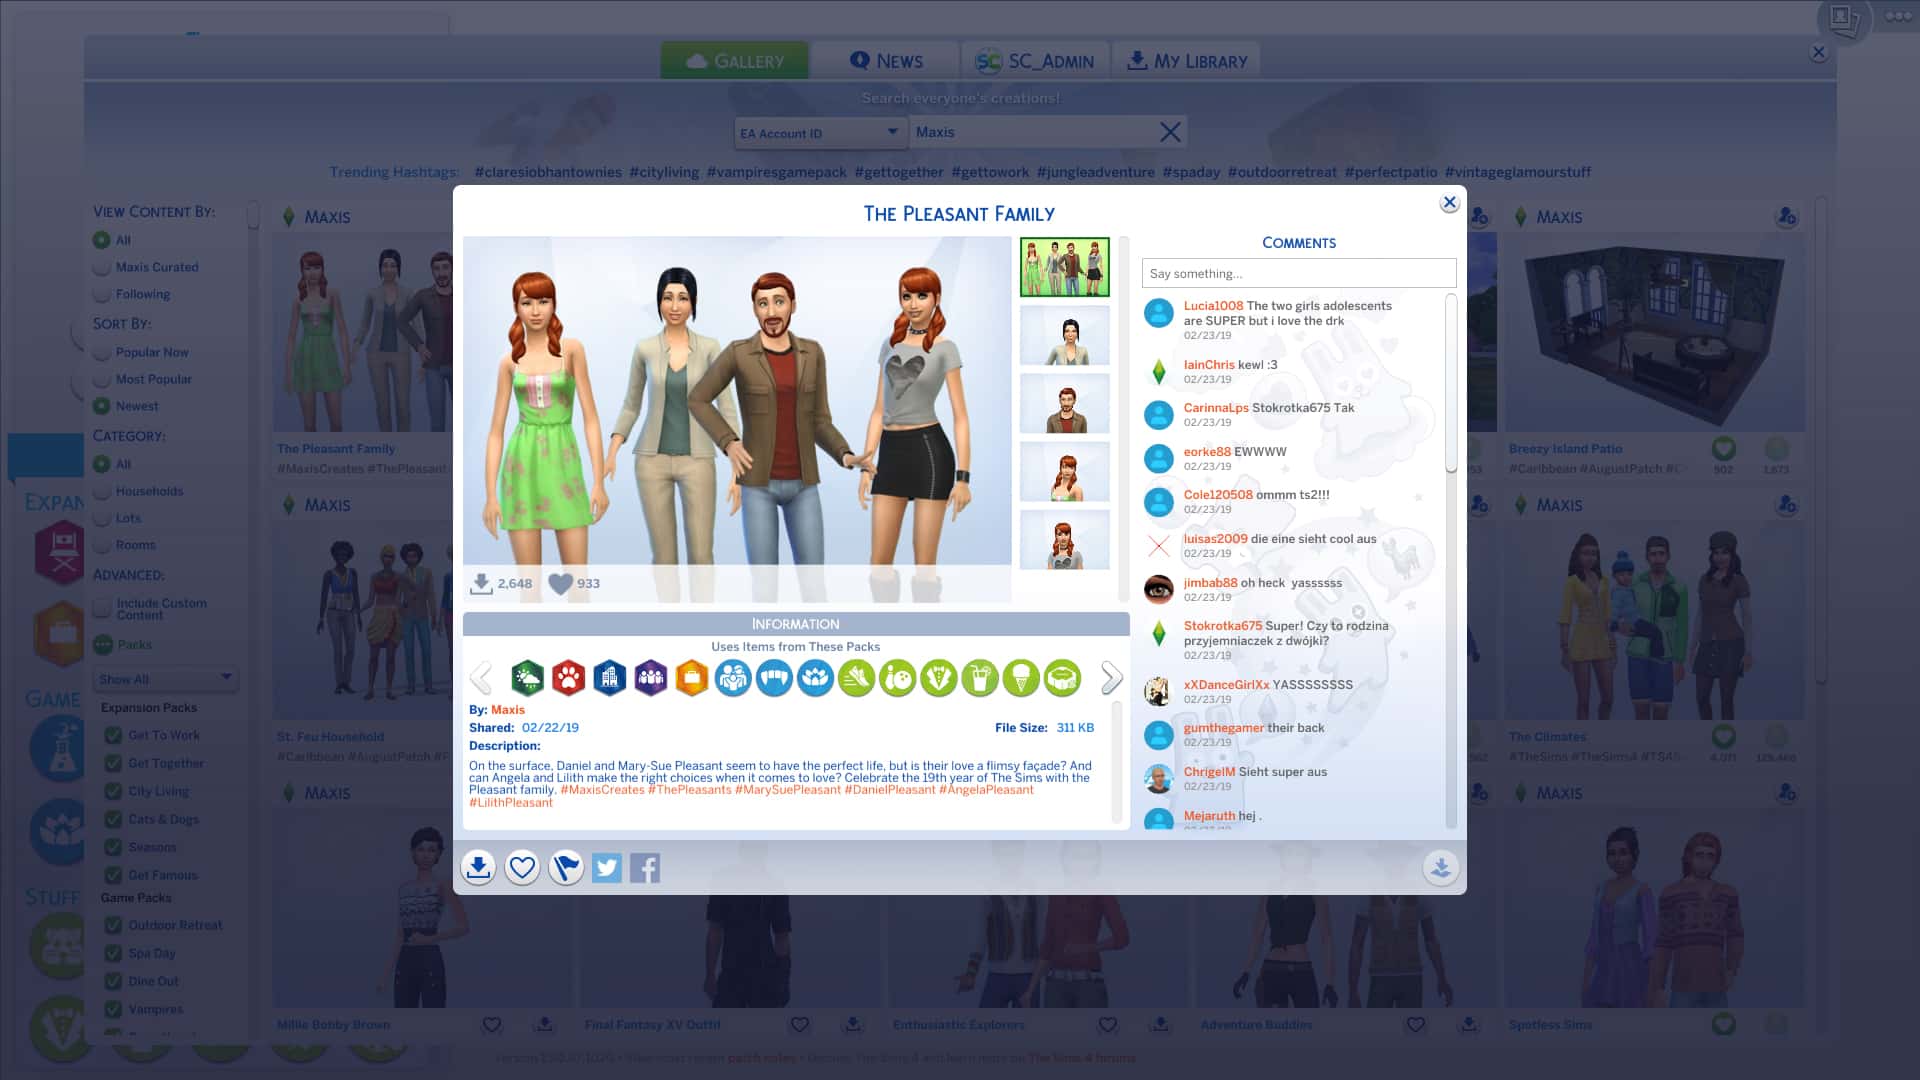The width and height of the screenshot is (1920, 1080).
Task: Select the bearded man portrait thumbnail
Action: point(1064,403)
